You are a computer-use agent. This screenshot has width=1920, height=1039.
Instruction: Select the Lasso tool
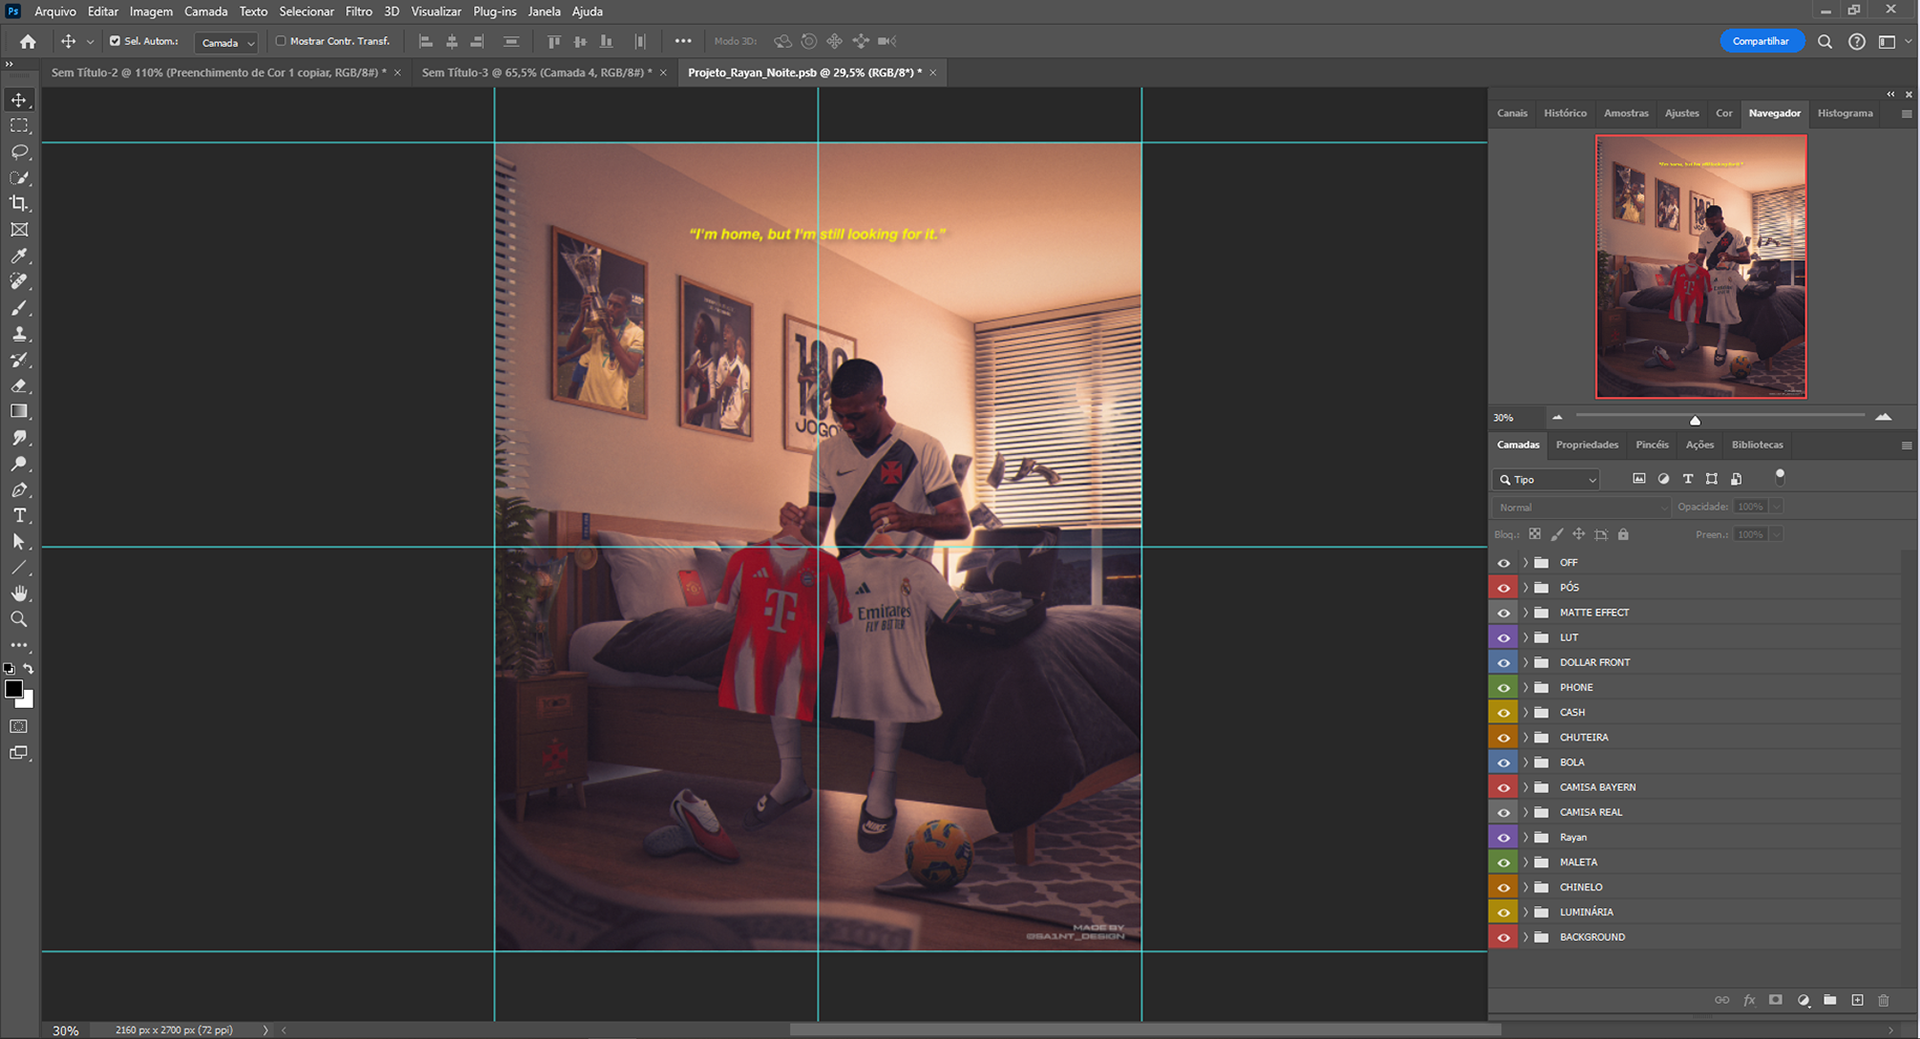[19, 152]
